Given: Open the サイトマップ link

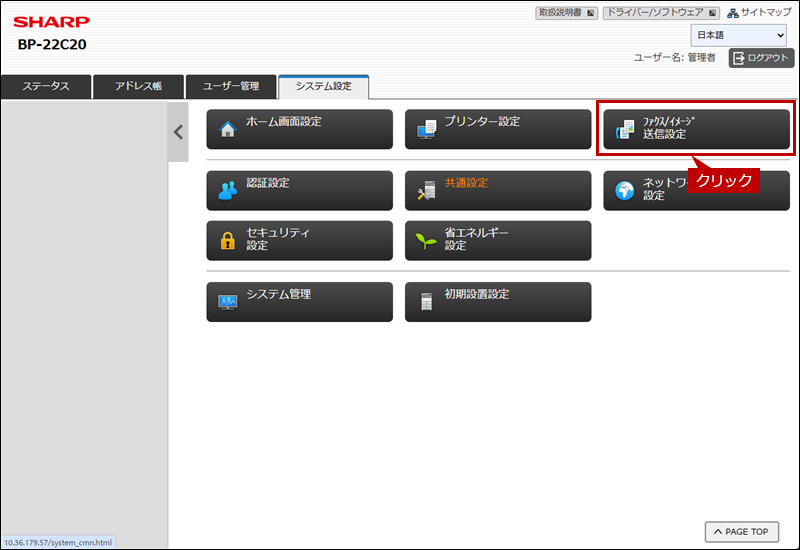Looking at the screenshot, I should click(759, 13).
